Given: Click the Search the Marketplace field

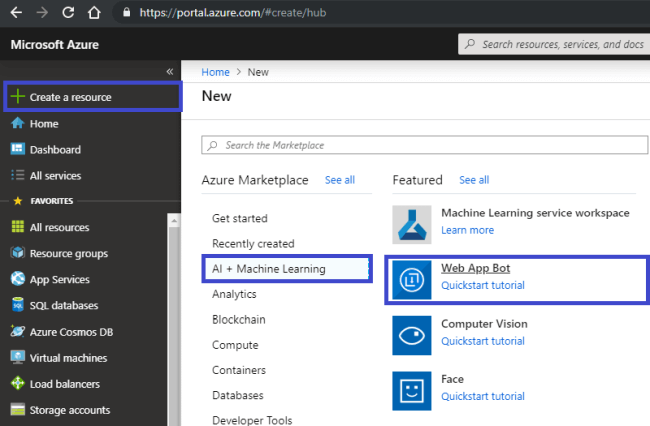Looking at the screenshot, I should click(x=424, y=145).
